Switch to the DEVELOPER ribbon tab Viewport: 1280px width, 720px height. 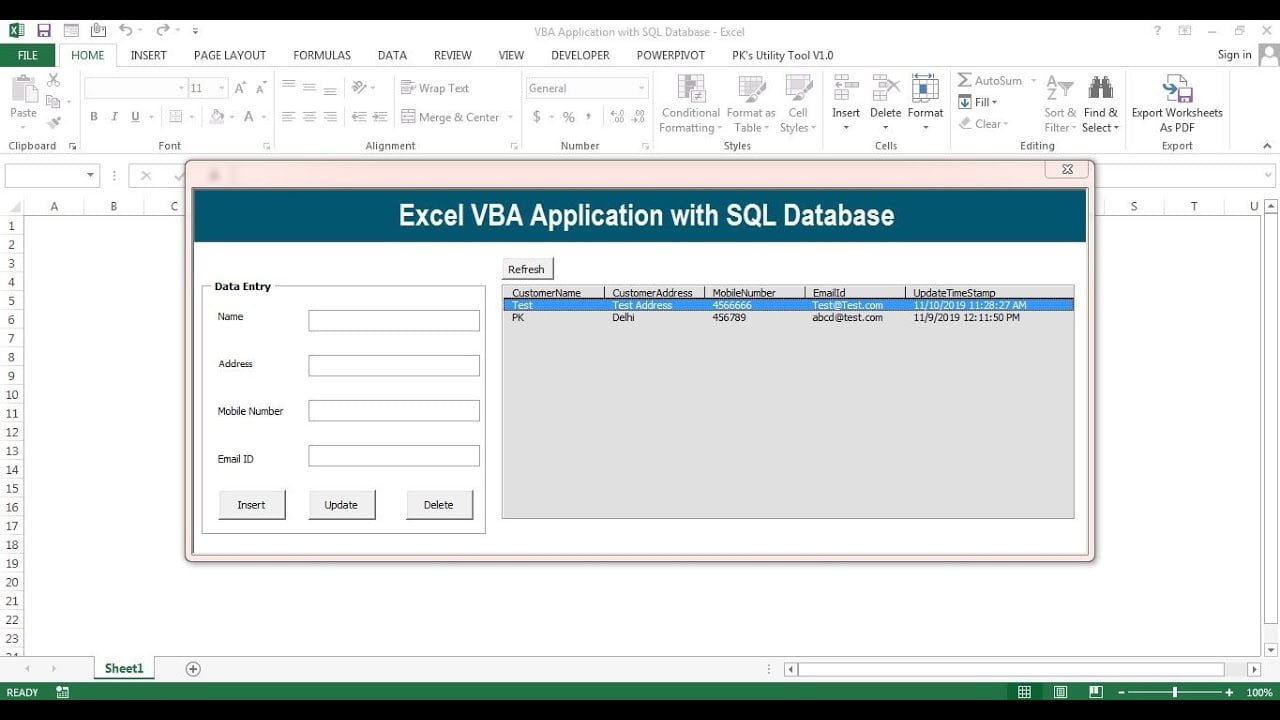[580, 55]
